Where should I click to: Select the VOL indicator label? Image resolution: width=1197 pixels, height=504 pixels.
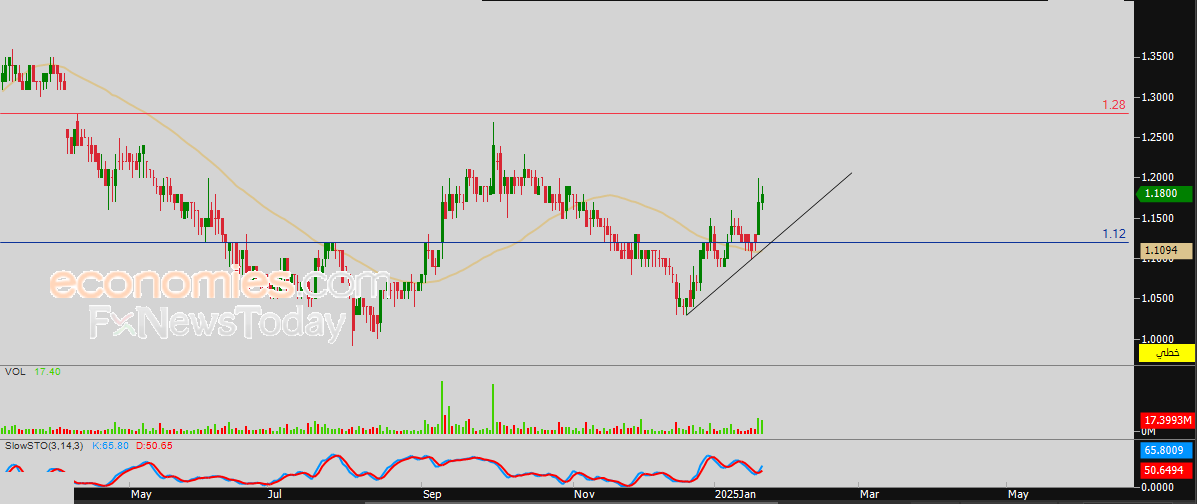pyautogui.click(x=13, y=372)
